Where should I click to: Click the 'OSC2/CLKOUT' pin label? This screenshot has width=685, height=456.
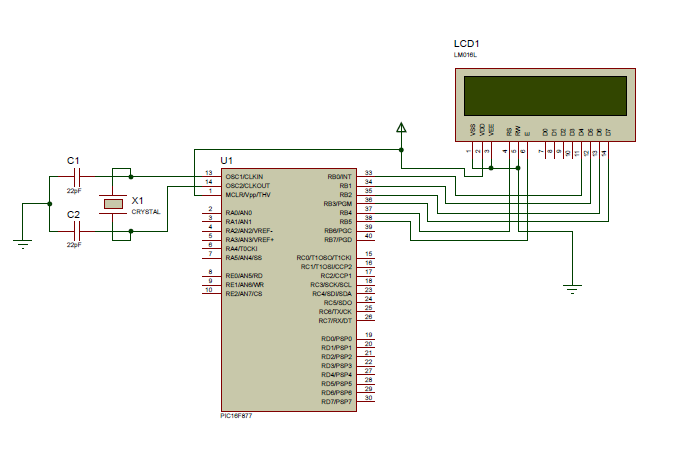(x=248, y=186)
